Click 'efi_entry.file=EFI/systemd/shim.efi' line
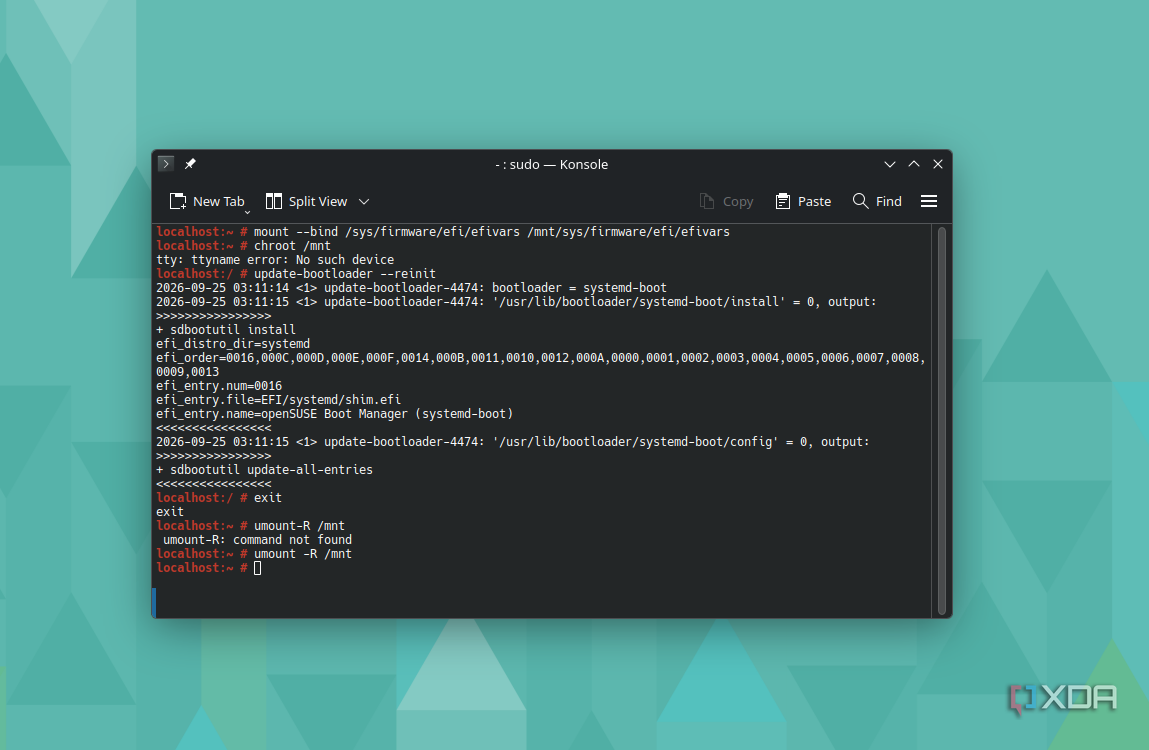The image size is (1149, 750). pyautogui.click(x=278, y=400)
